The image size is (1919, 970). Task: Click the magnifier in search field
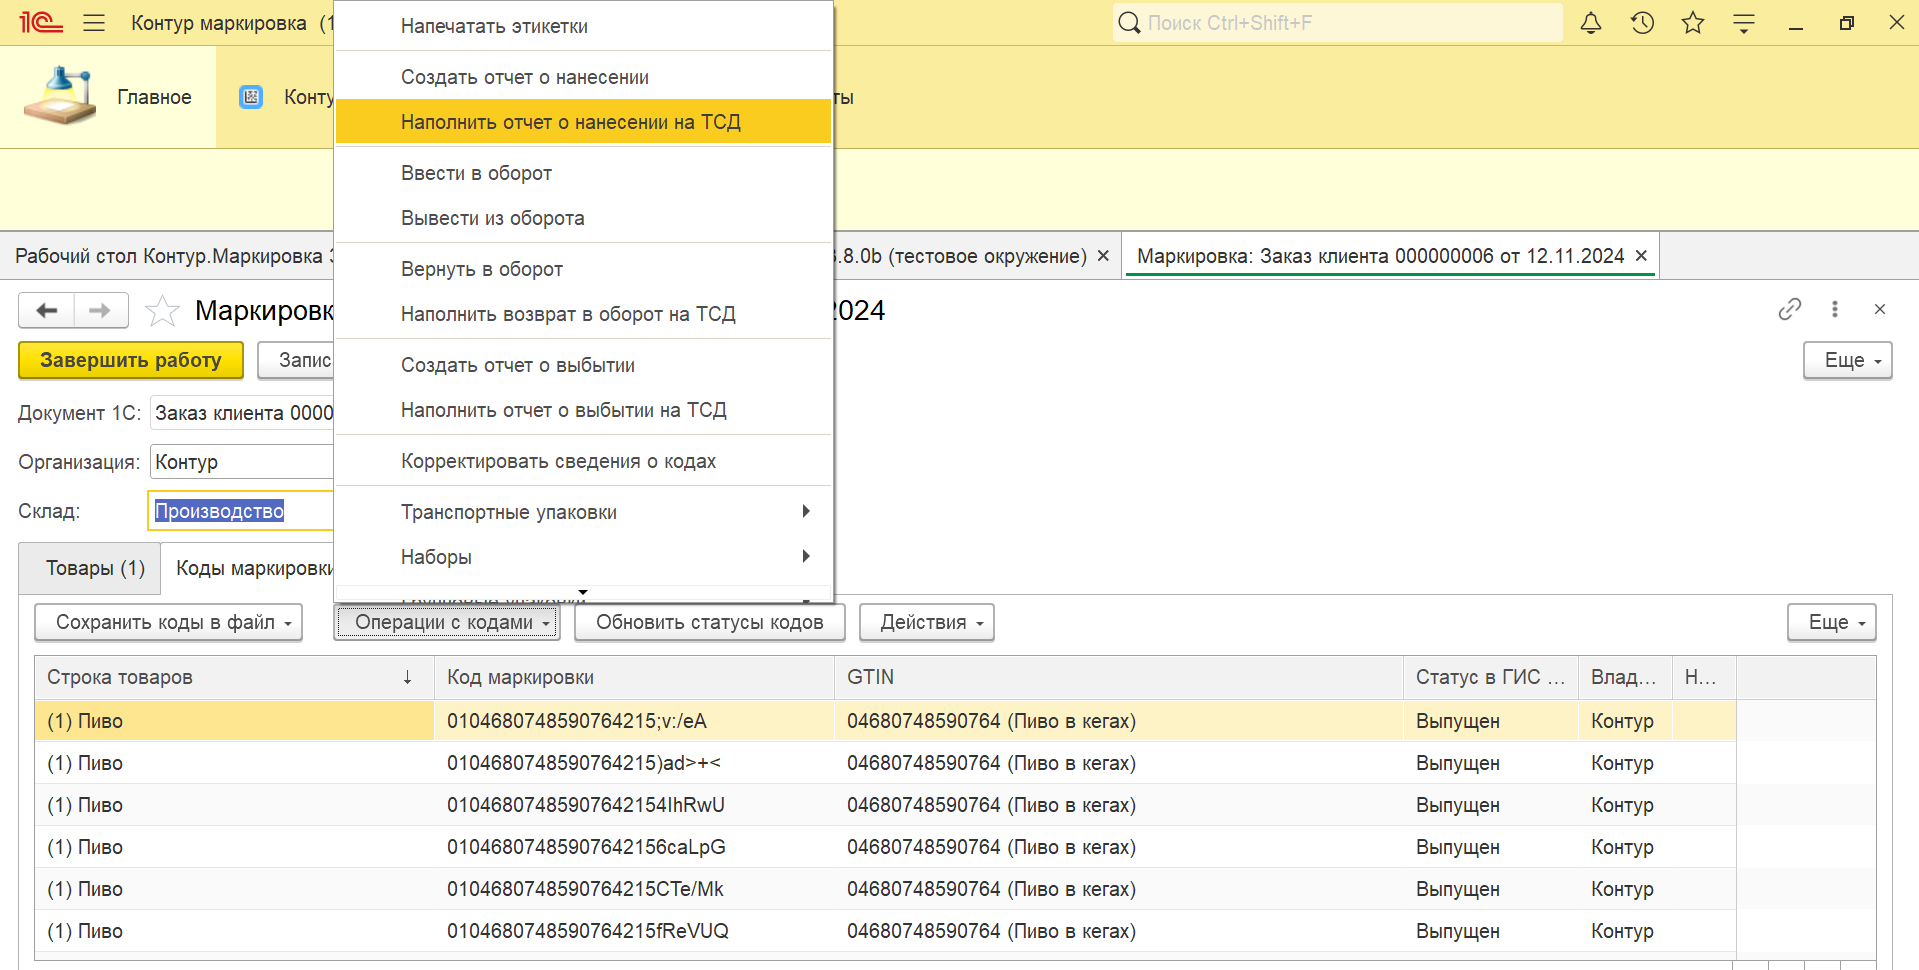tap(1129, 23)
